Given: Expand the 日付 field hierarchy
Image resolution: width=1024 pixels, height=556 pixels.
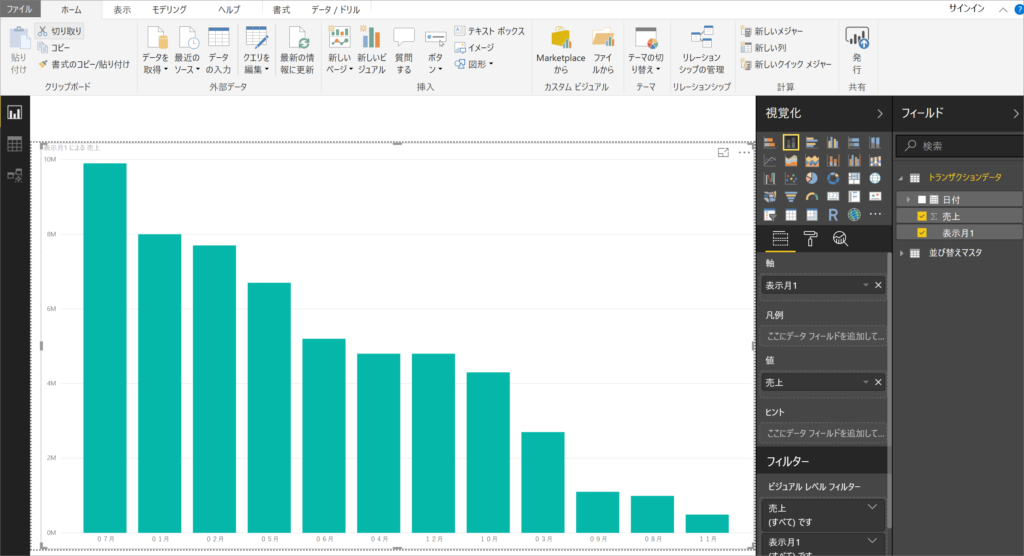Looking at the screenshot, I should [908, 199].
